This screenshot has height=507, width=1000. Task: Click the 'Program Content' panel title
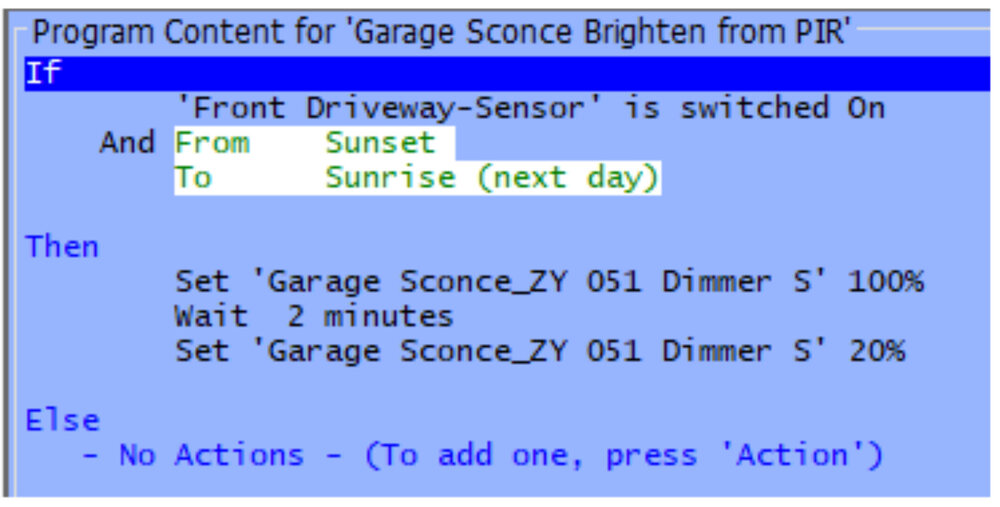440,32
